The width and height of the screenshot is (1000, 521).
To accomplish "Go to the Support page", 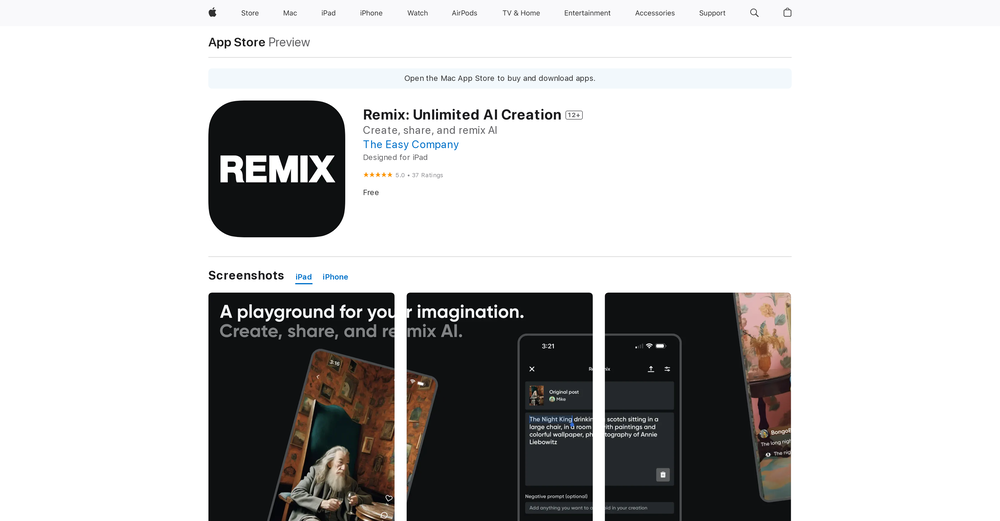I will click(x=712, y=13).
